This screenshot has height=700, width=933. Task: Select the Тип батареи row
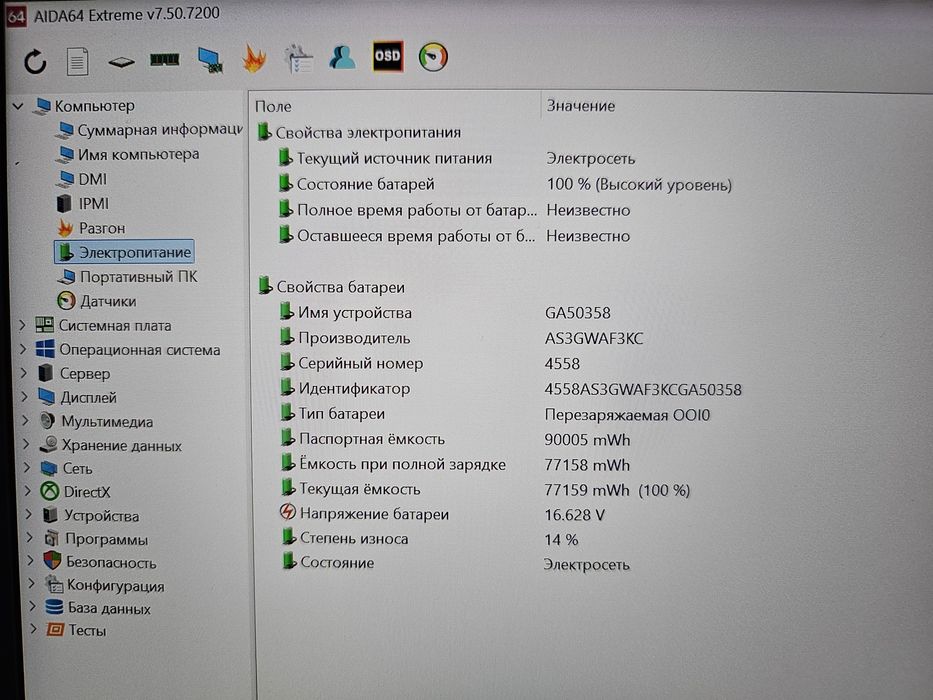(x=495, y=414)
